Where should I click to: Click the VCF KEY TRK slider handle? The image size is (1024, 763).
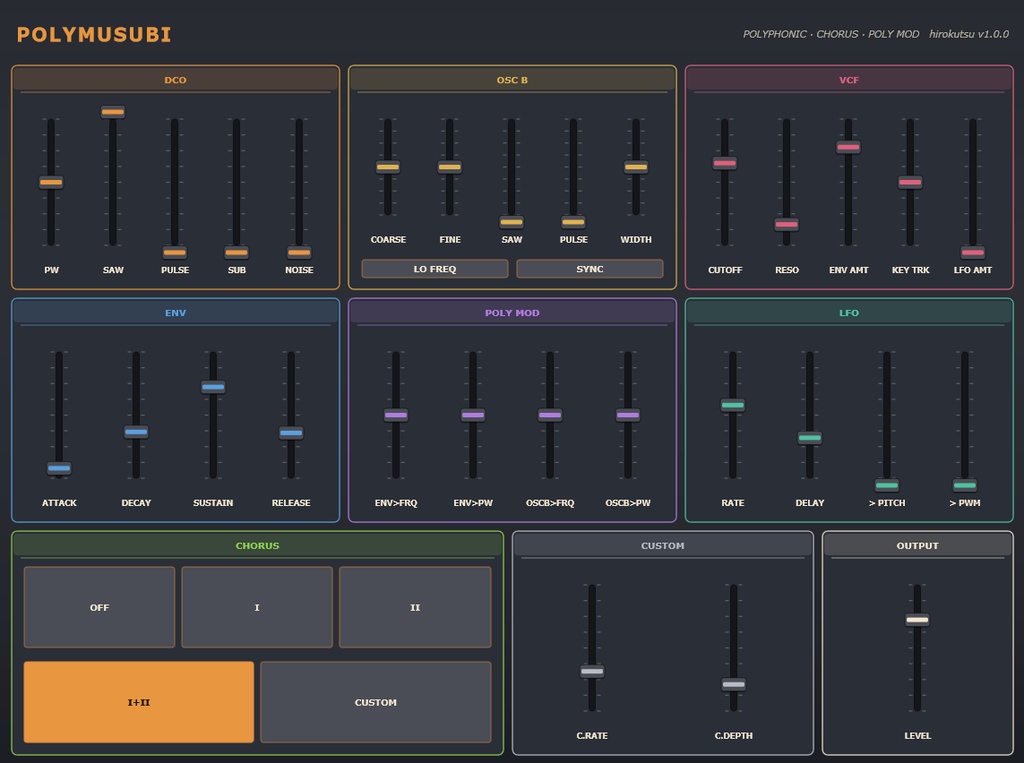point(910,182)
